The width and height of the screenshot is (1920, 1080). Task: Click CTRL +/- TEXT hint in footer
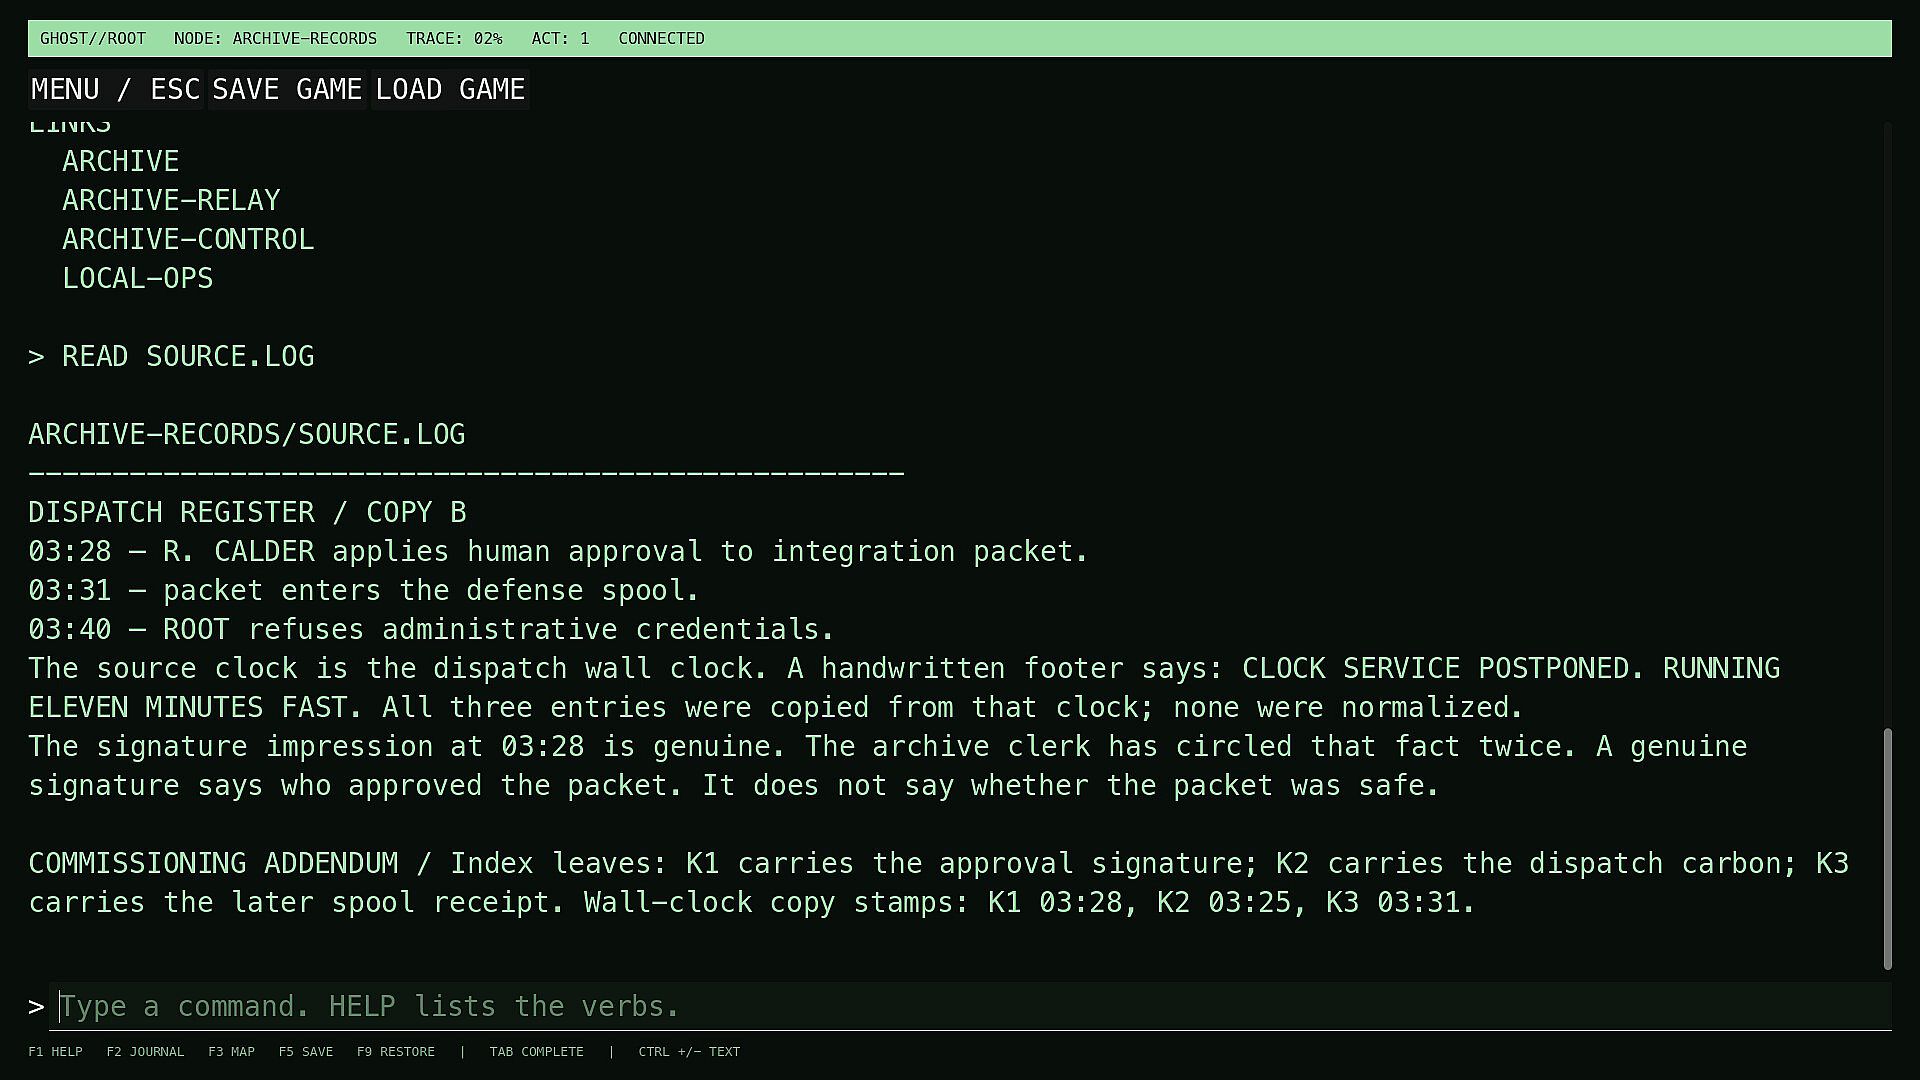[x=689, y=1052]
